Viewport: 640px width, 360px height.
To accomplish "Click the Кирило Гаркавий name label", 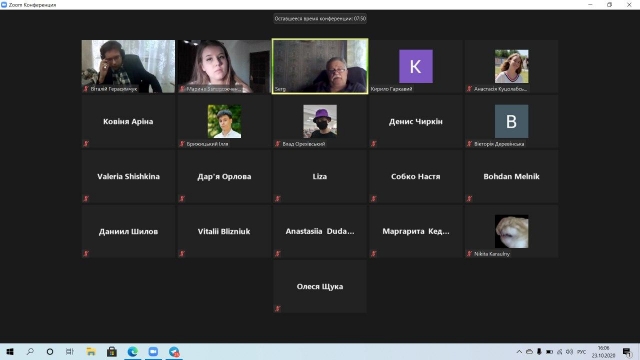I will [391, 89].
